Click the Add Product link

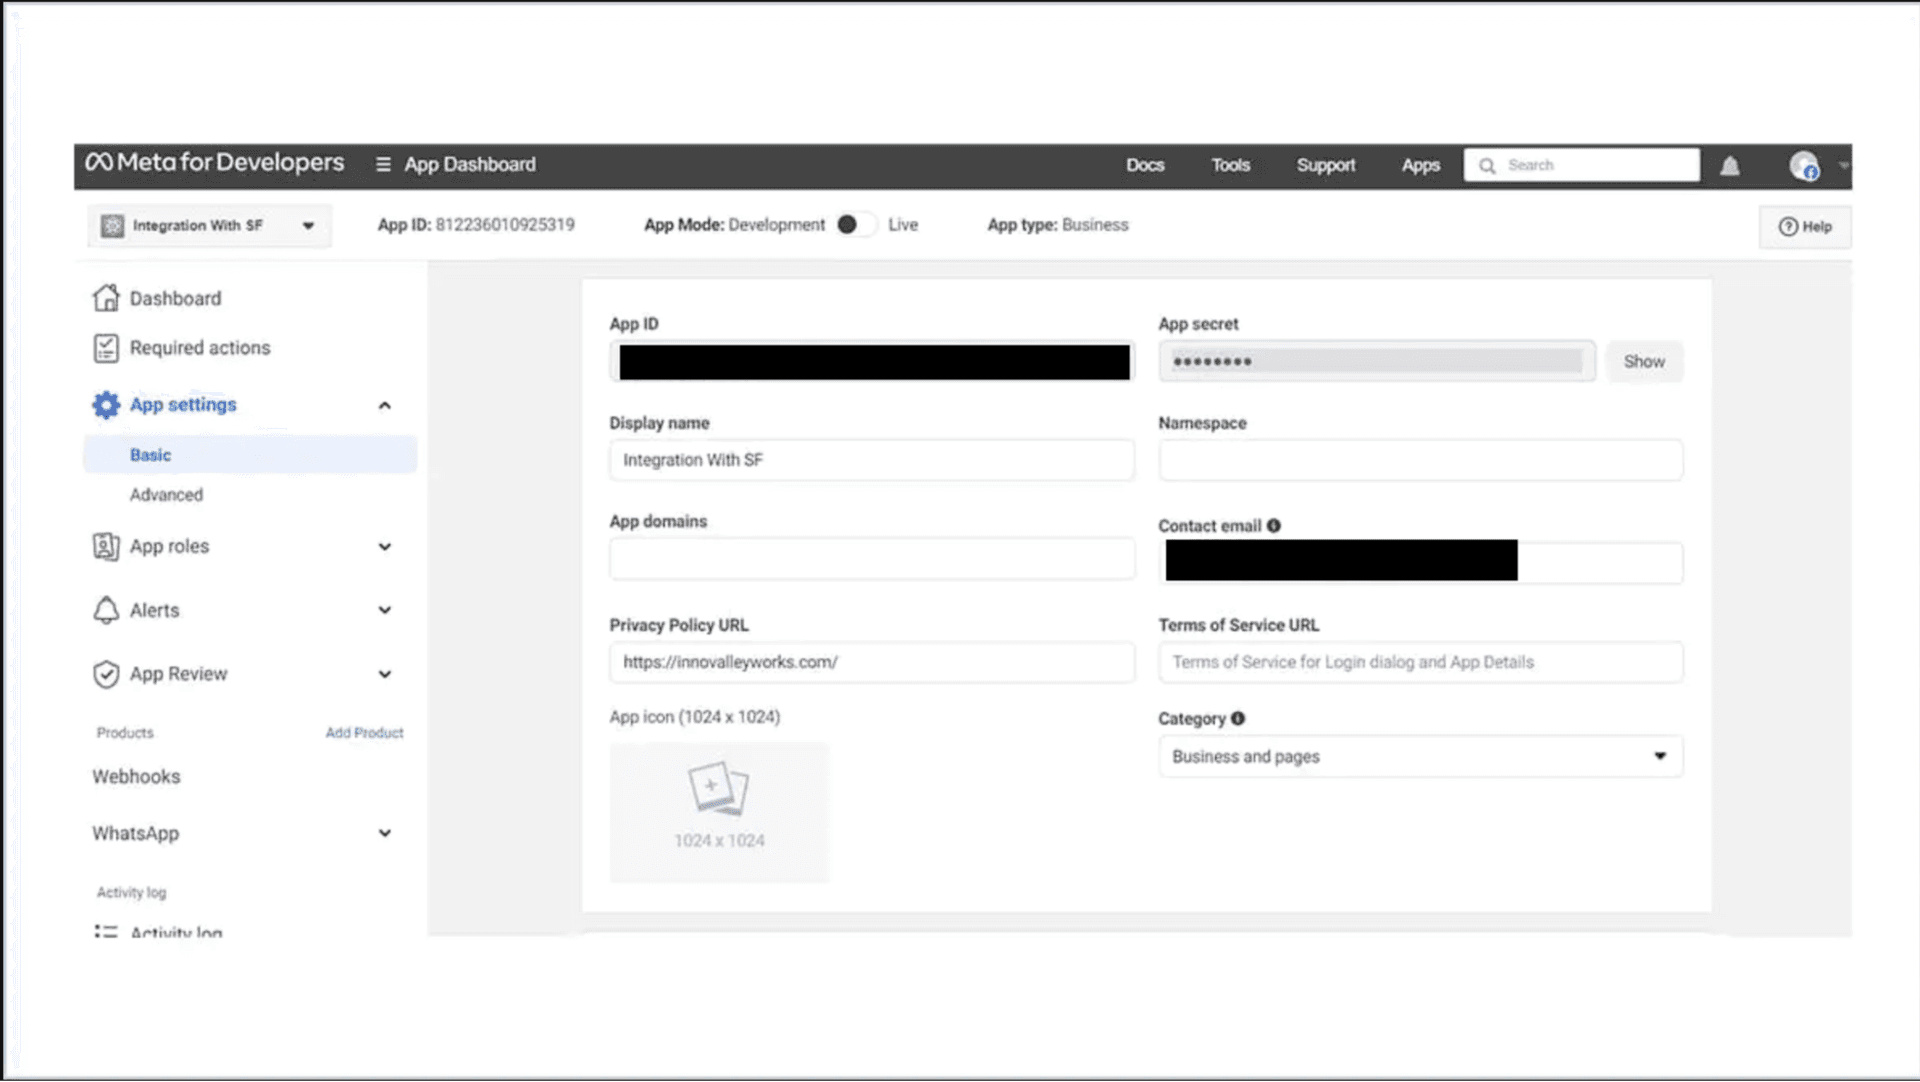364,733
